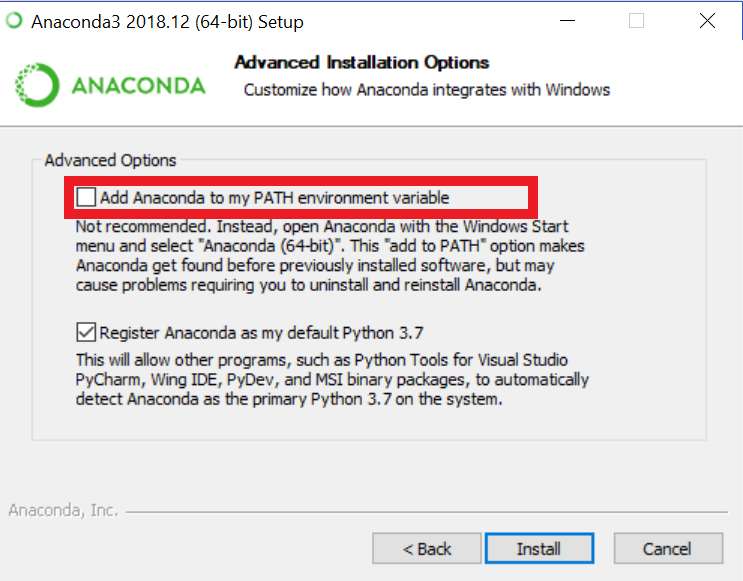
Task: Uncheck the Register Anaconda as default Python box
Action: 87,332
